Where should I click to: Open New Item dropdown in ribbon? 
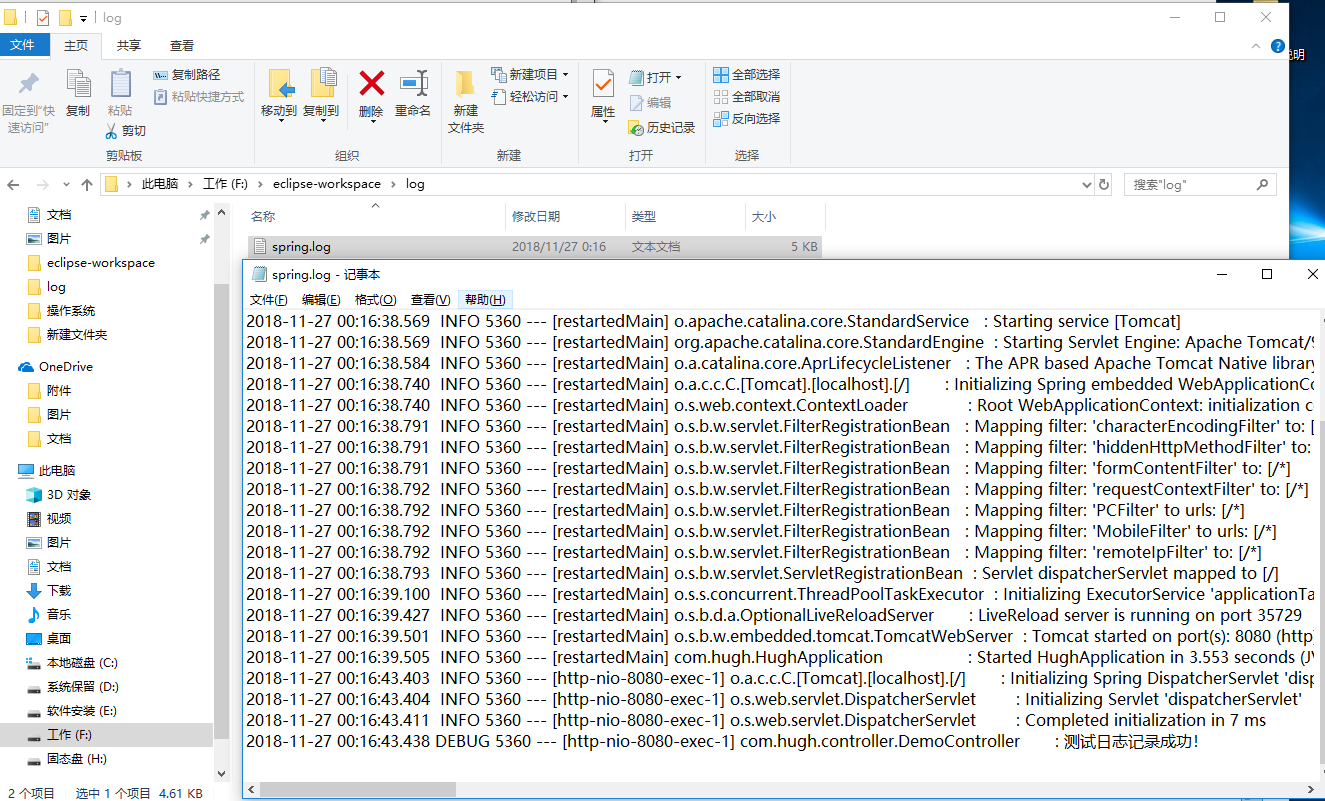pyautogui.click(x=529, y=75)
